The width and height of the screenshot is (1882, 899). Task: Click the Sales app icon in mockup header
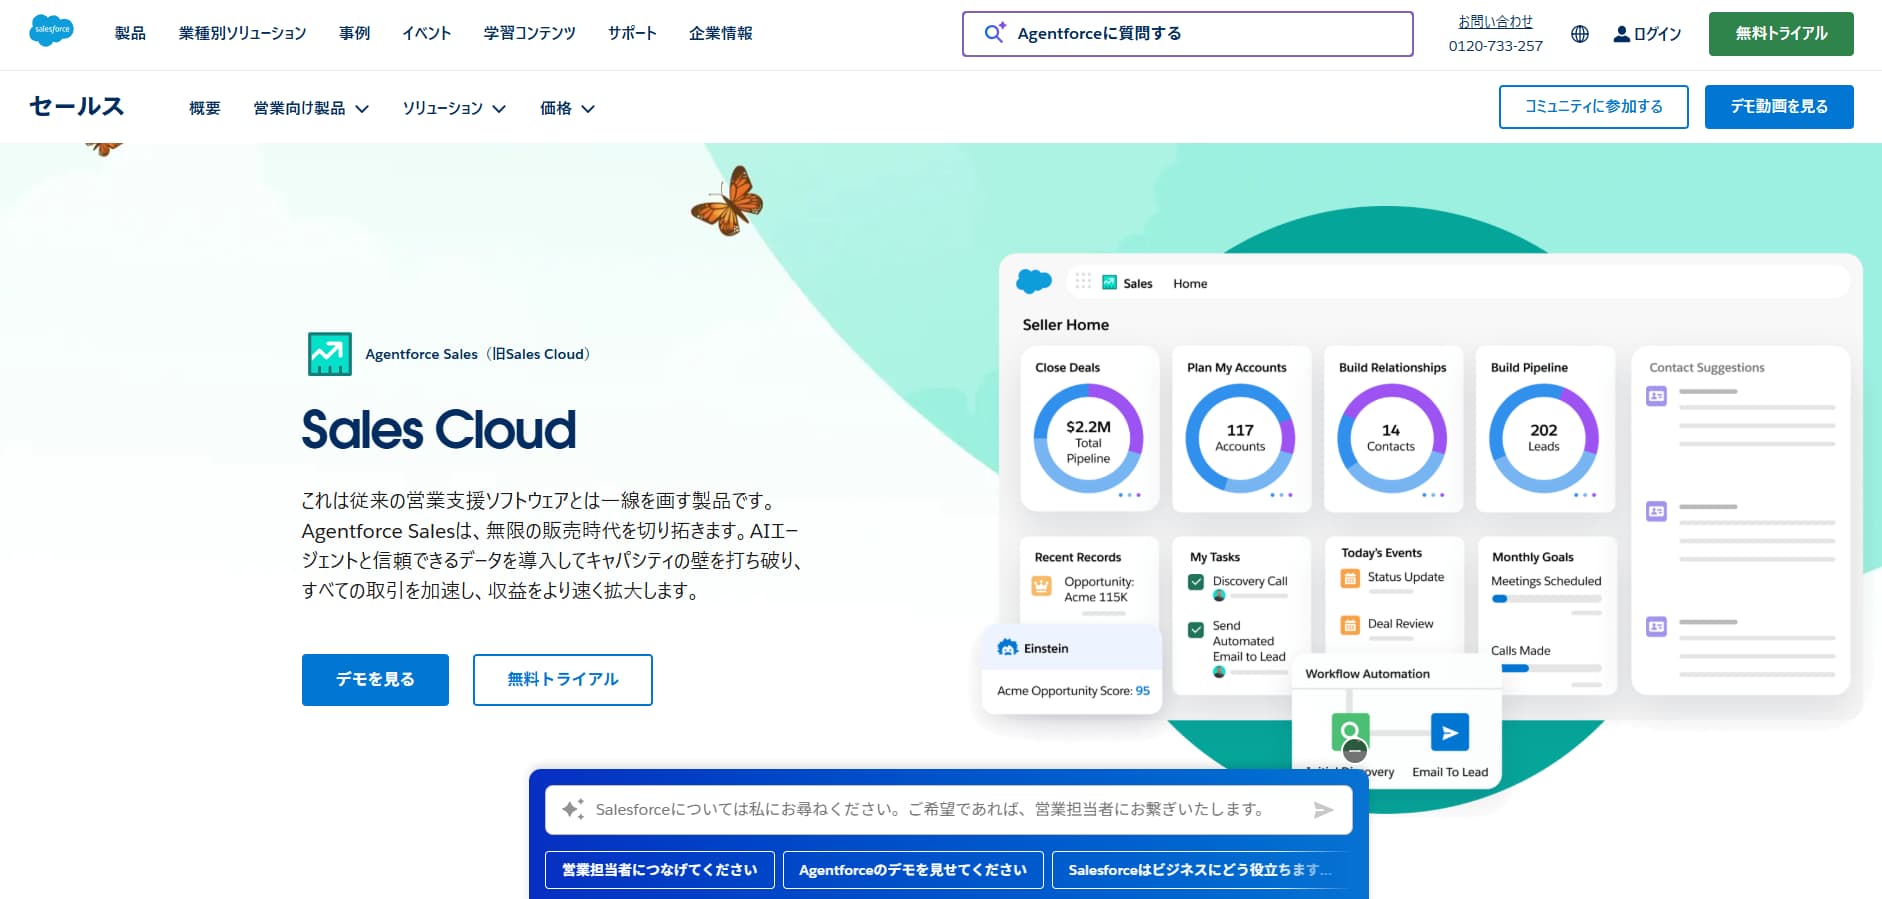tap(1109, 283)
